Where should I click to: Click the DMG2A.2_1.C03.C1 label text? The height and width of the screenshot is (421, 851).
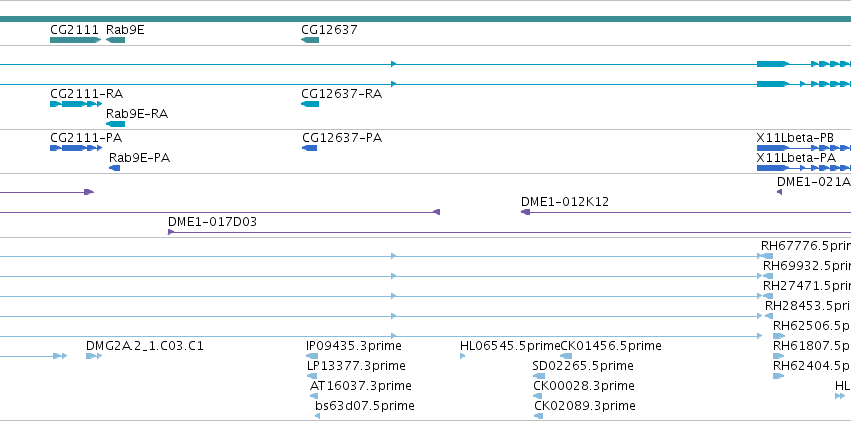145,346
